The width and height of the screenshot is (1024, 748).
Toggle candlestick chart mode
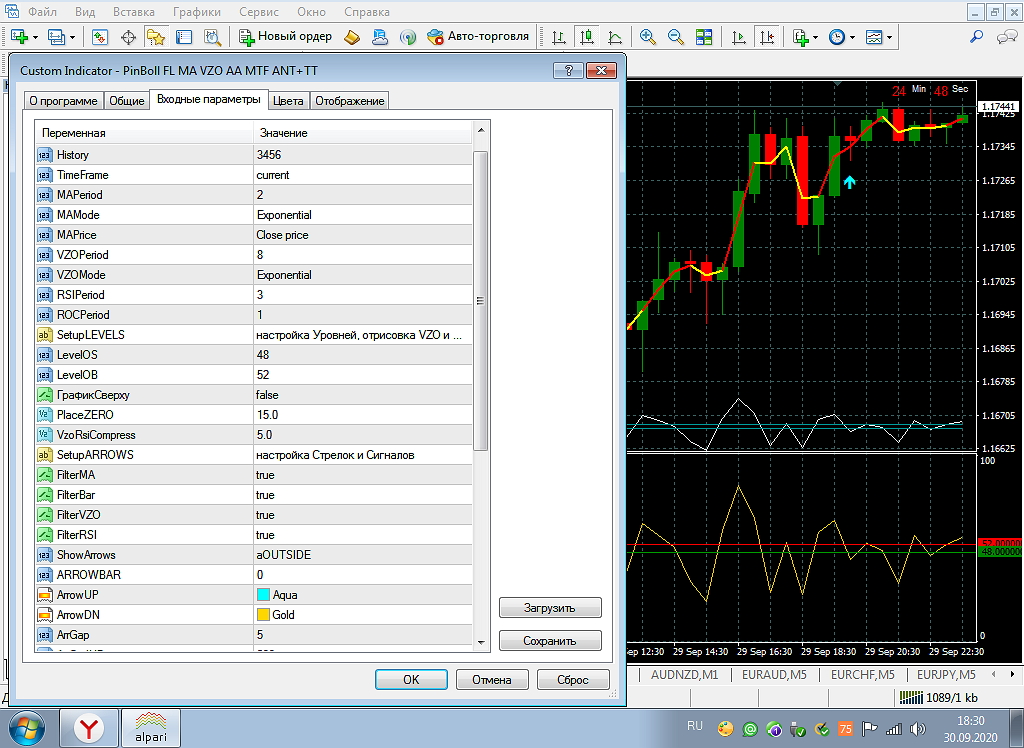coord(586,37)
